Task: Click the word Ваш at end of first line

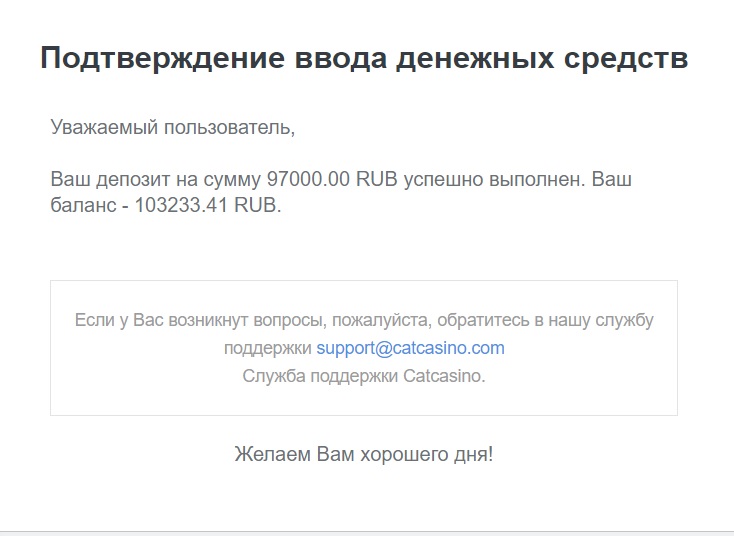Action: click(612, 179)
